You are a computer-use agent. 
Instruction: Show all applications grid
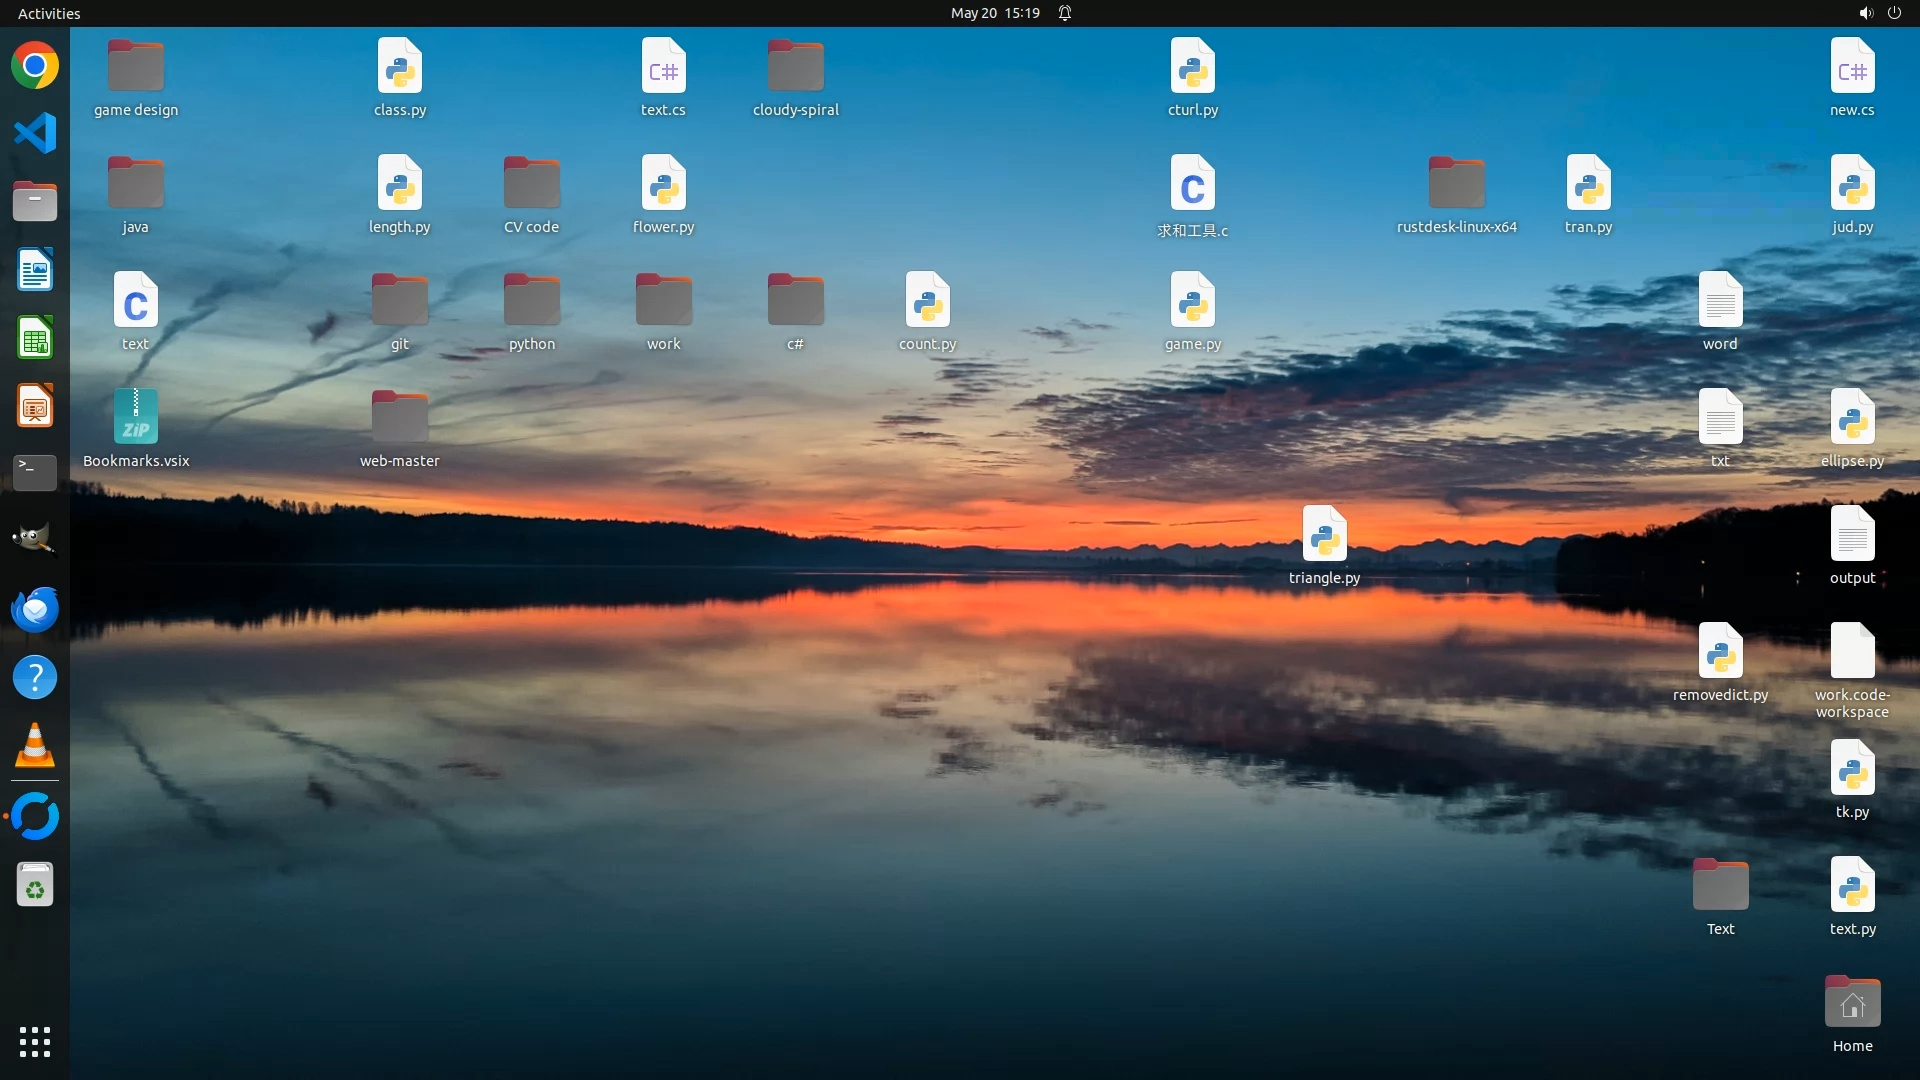pos(35,1041)
